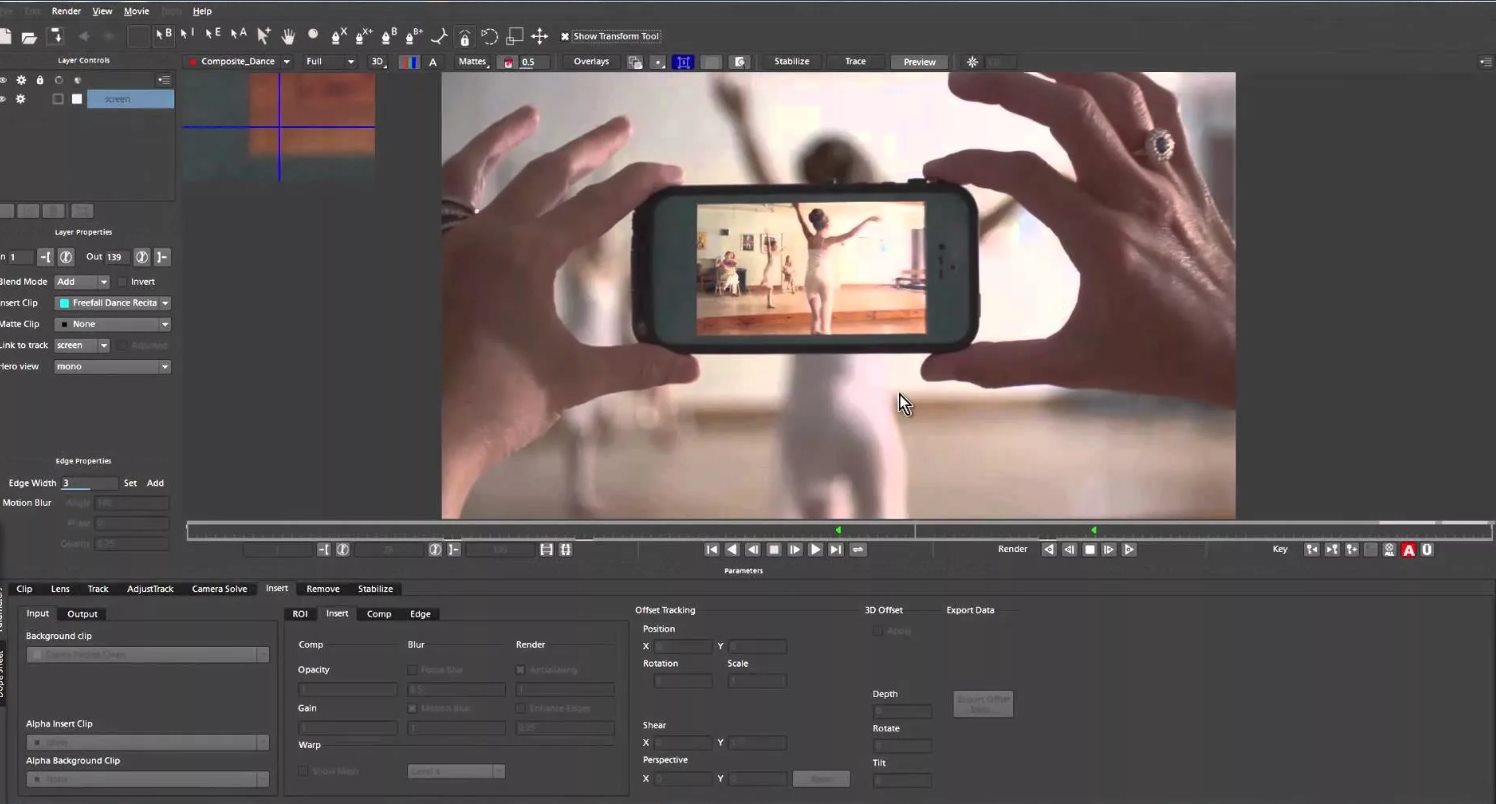Toggle the Show Transform Tool checkbox

coord(565,37)
